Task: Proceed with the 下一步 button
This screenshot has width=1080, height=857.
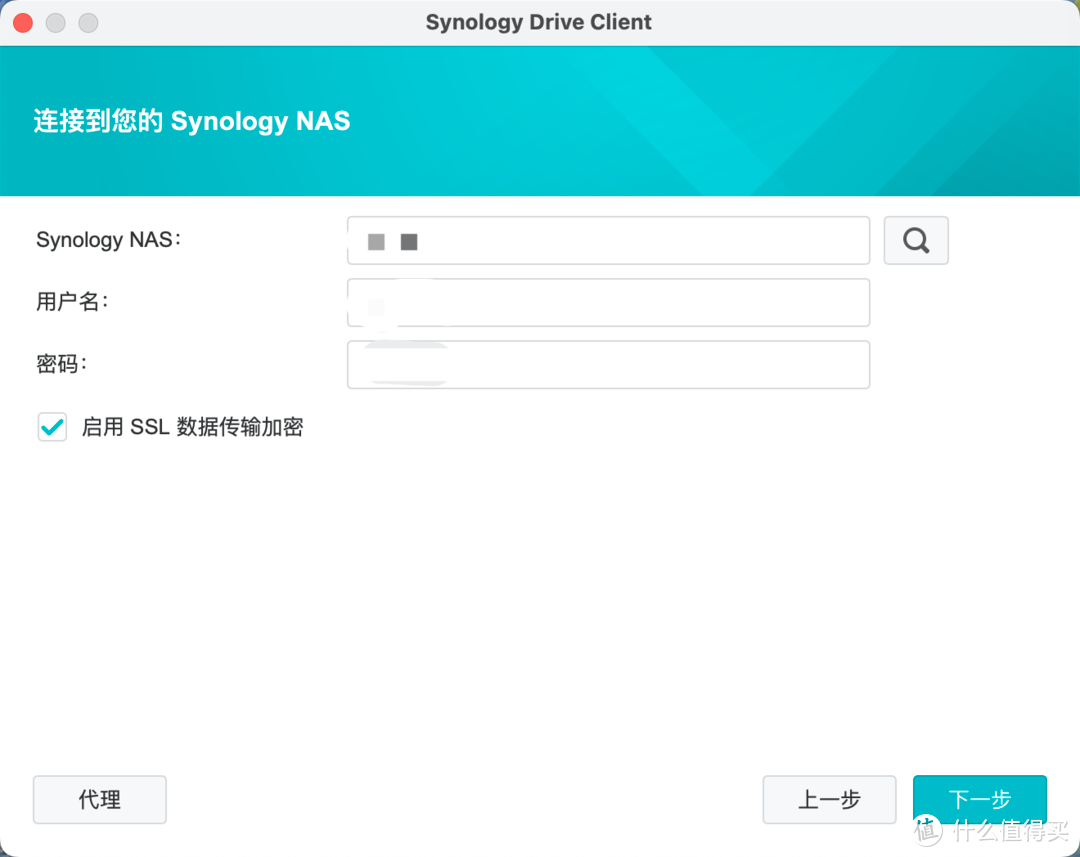Action: pos(979,799)
